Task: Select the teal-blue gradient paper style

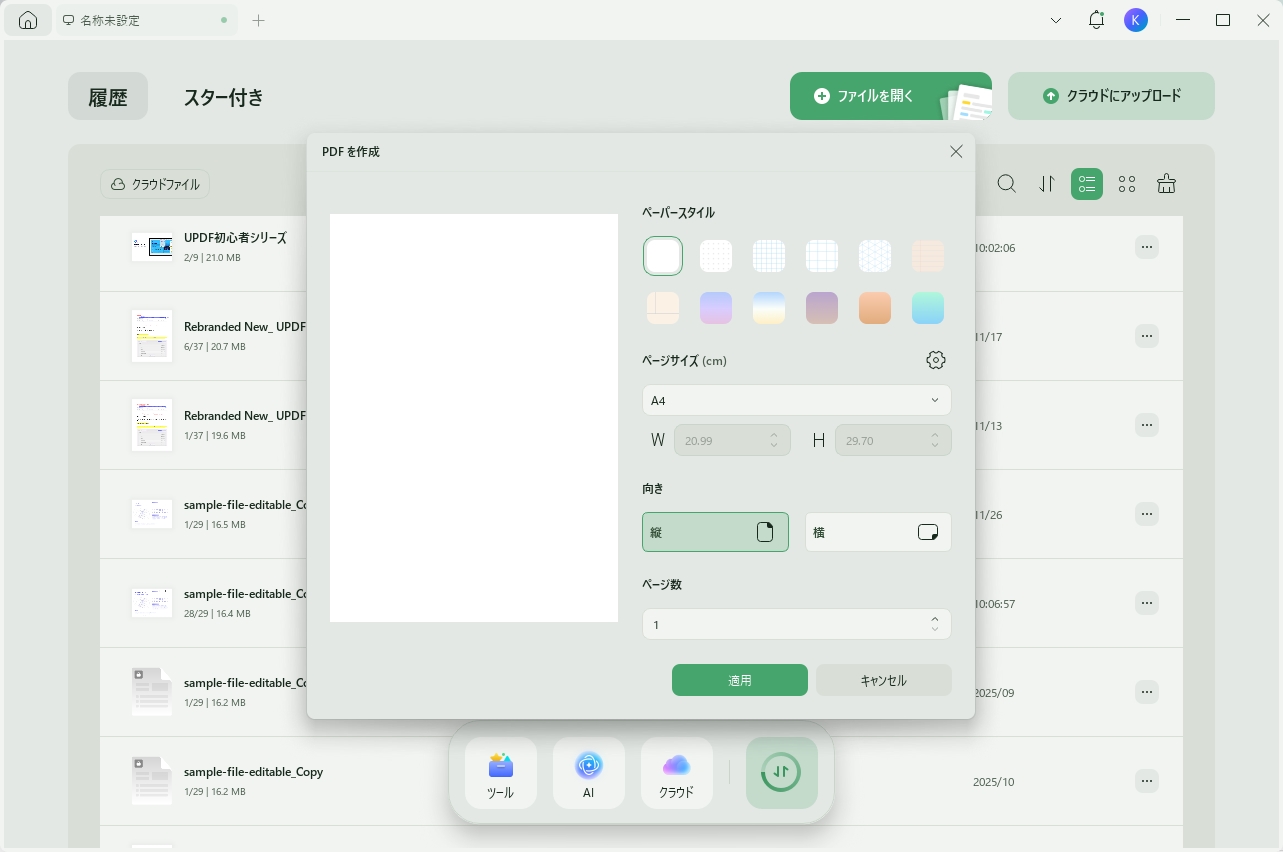Action: (x=928, y=308)
